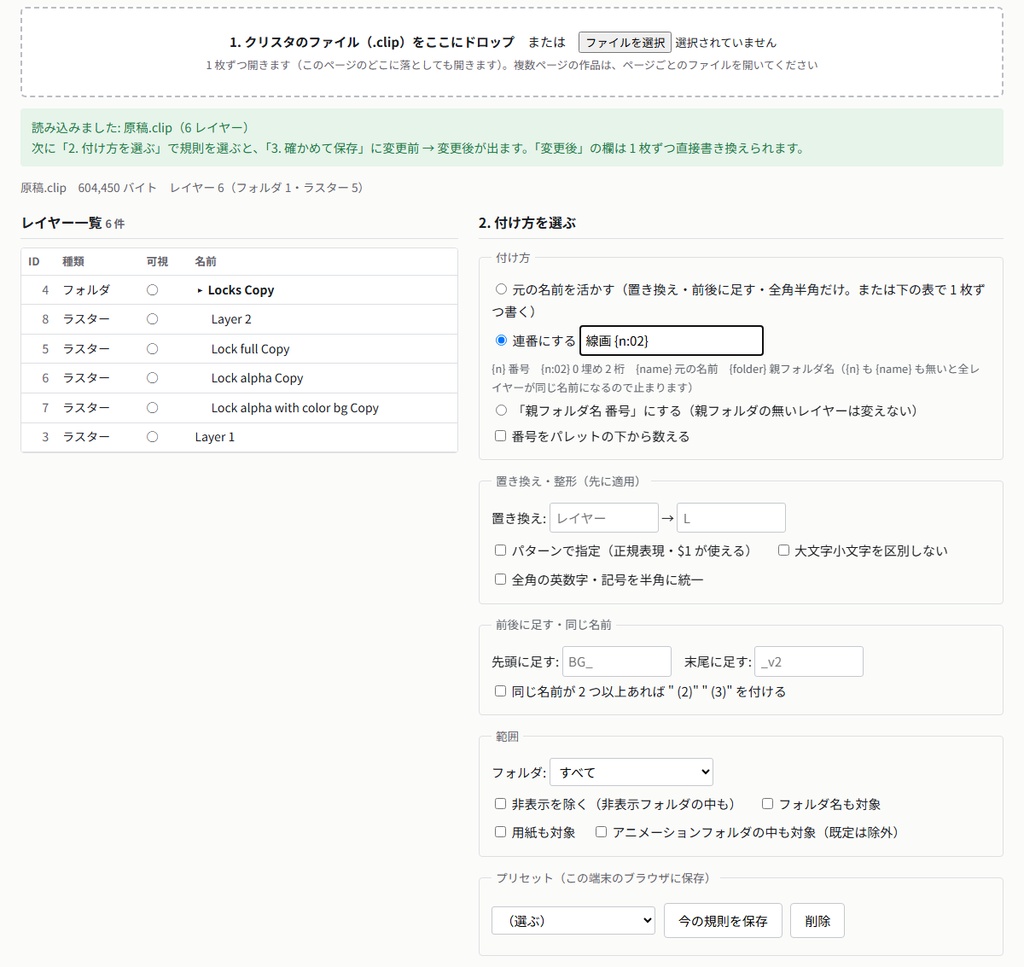
Task: Click the 種類 column header
Action: click(x=73, y=261)
